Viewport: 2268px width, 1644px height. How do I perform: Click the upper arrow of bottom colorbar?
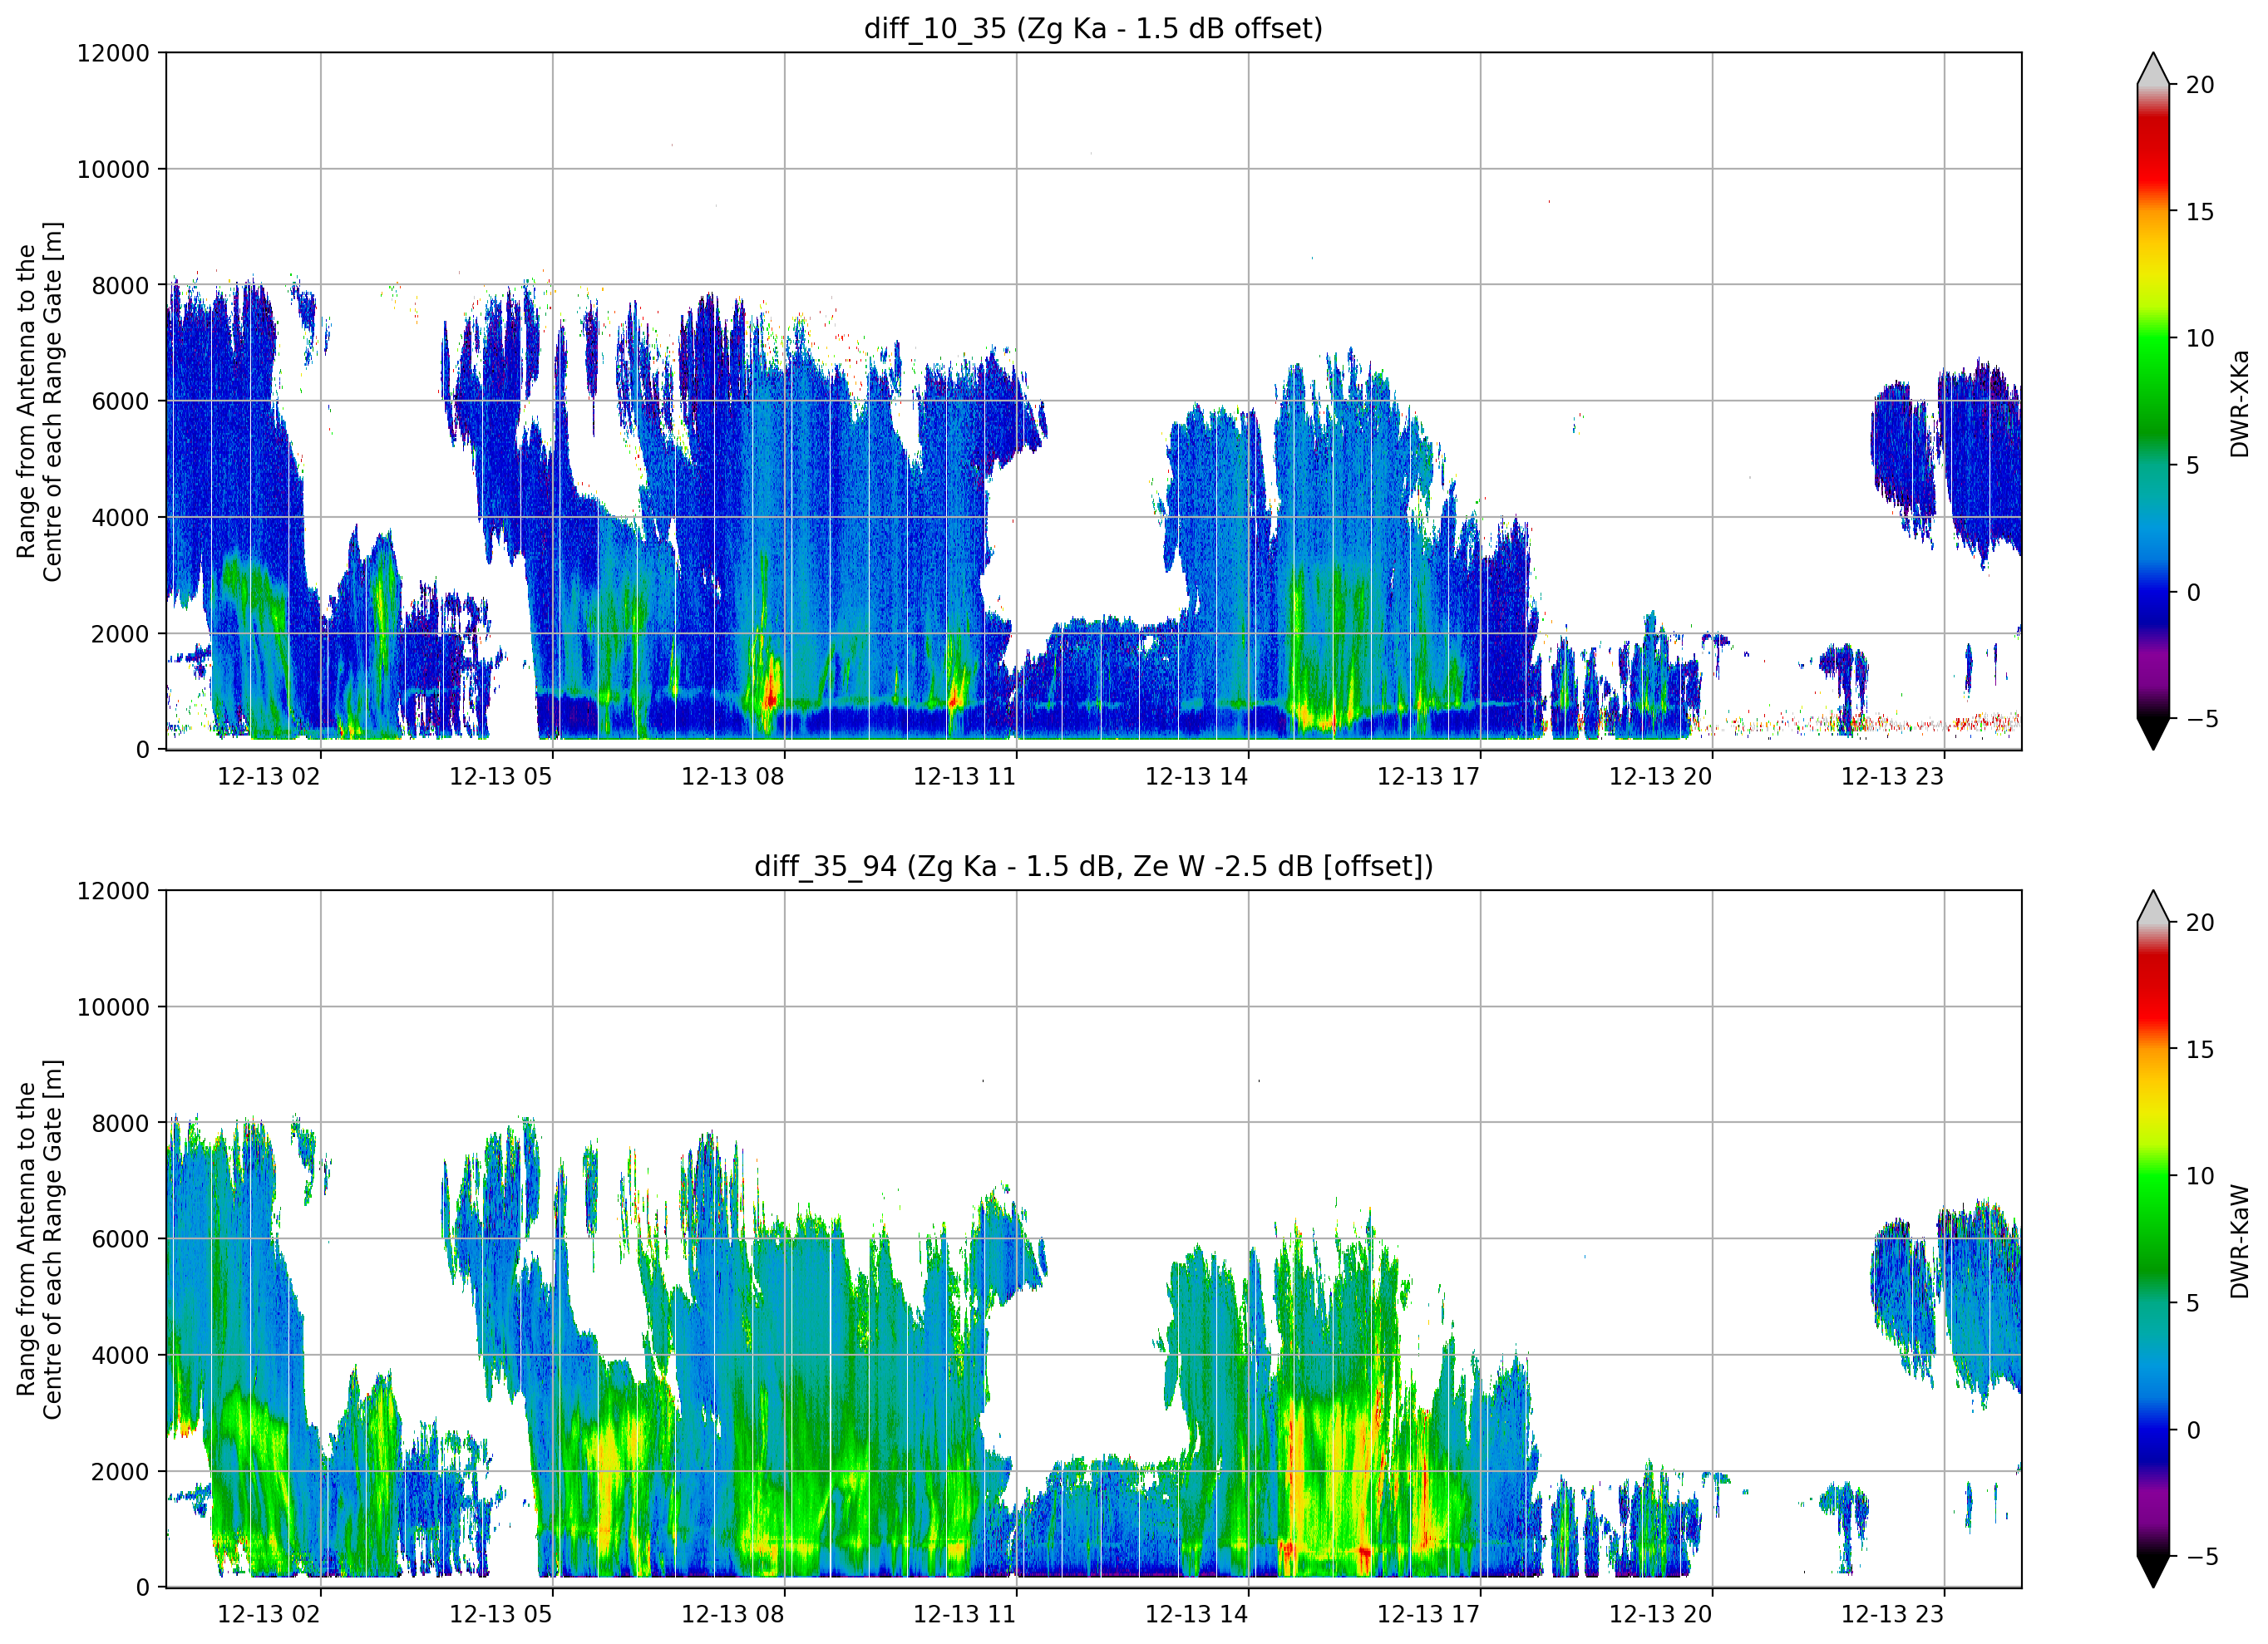click(x=2153, y=907)
